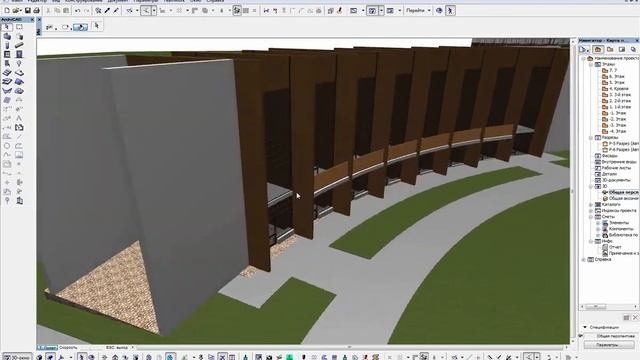Toggle the pressed guide lines toolbar button
The image size is (640, 360).
click(x=145, y=11)
